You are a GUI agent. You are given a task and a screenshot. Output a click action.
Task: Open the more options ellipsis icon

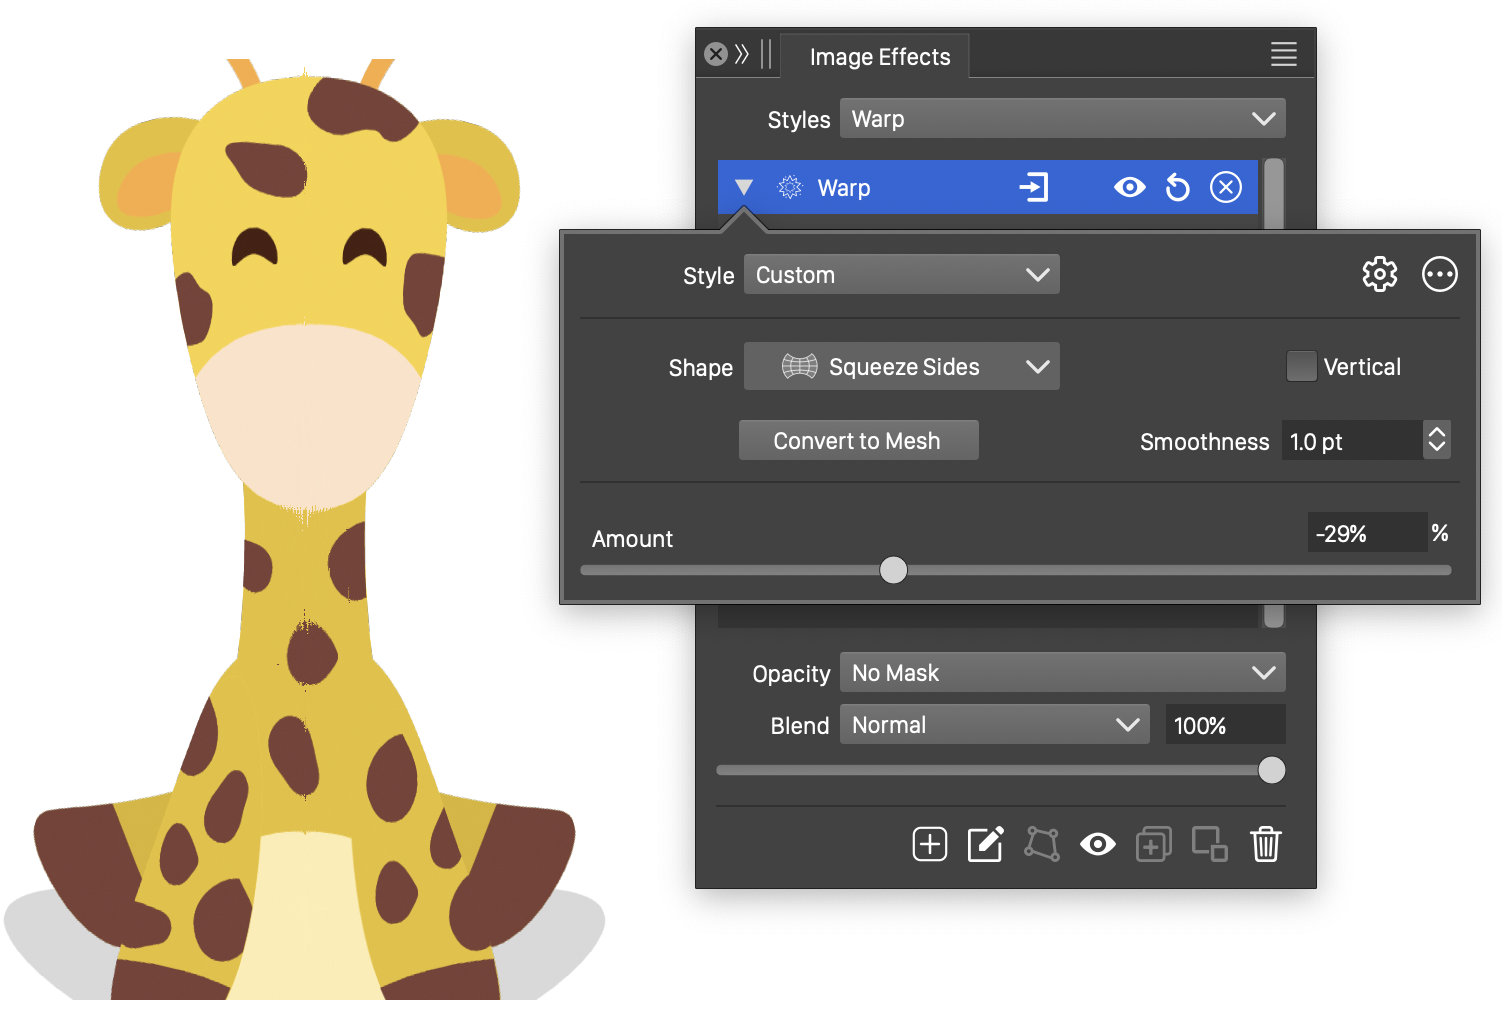[x=1439, y=274]
